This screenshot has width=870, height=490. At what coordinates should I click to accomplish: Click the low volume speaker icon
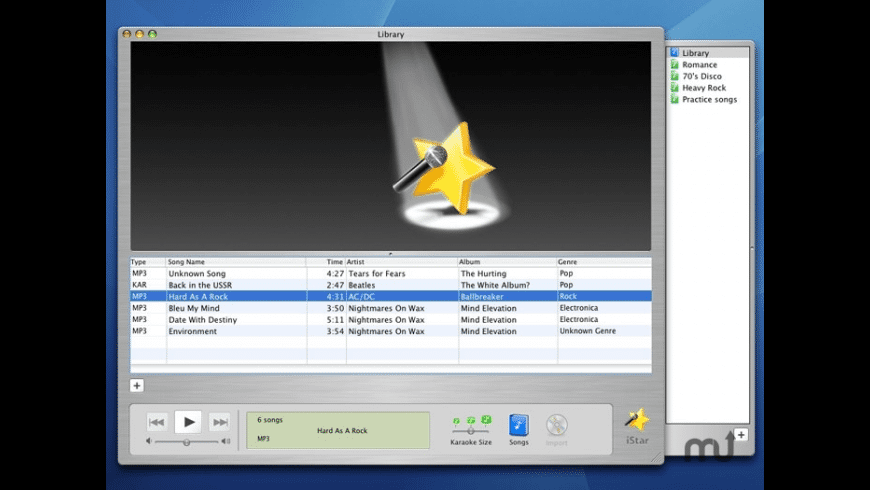[150, 441]
